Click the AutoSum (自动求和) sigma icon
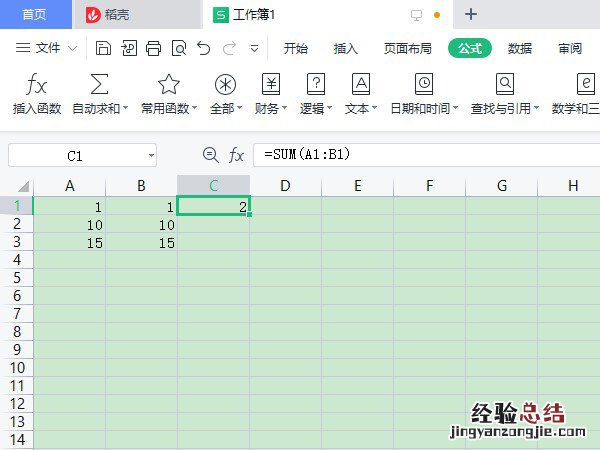This screenshot has height=450, width=600. pyautogui.click(x=100, y=84)
